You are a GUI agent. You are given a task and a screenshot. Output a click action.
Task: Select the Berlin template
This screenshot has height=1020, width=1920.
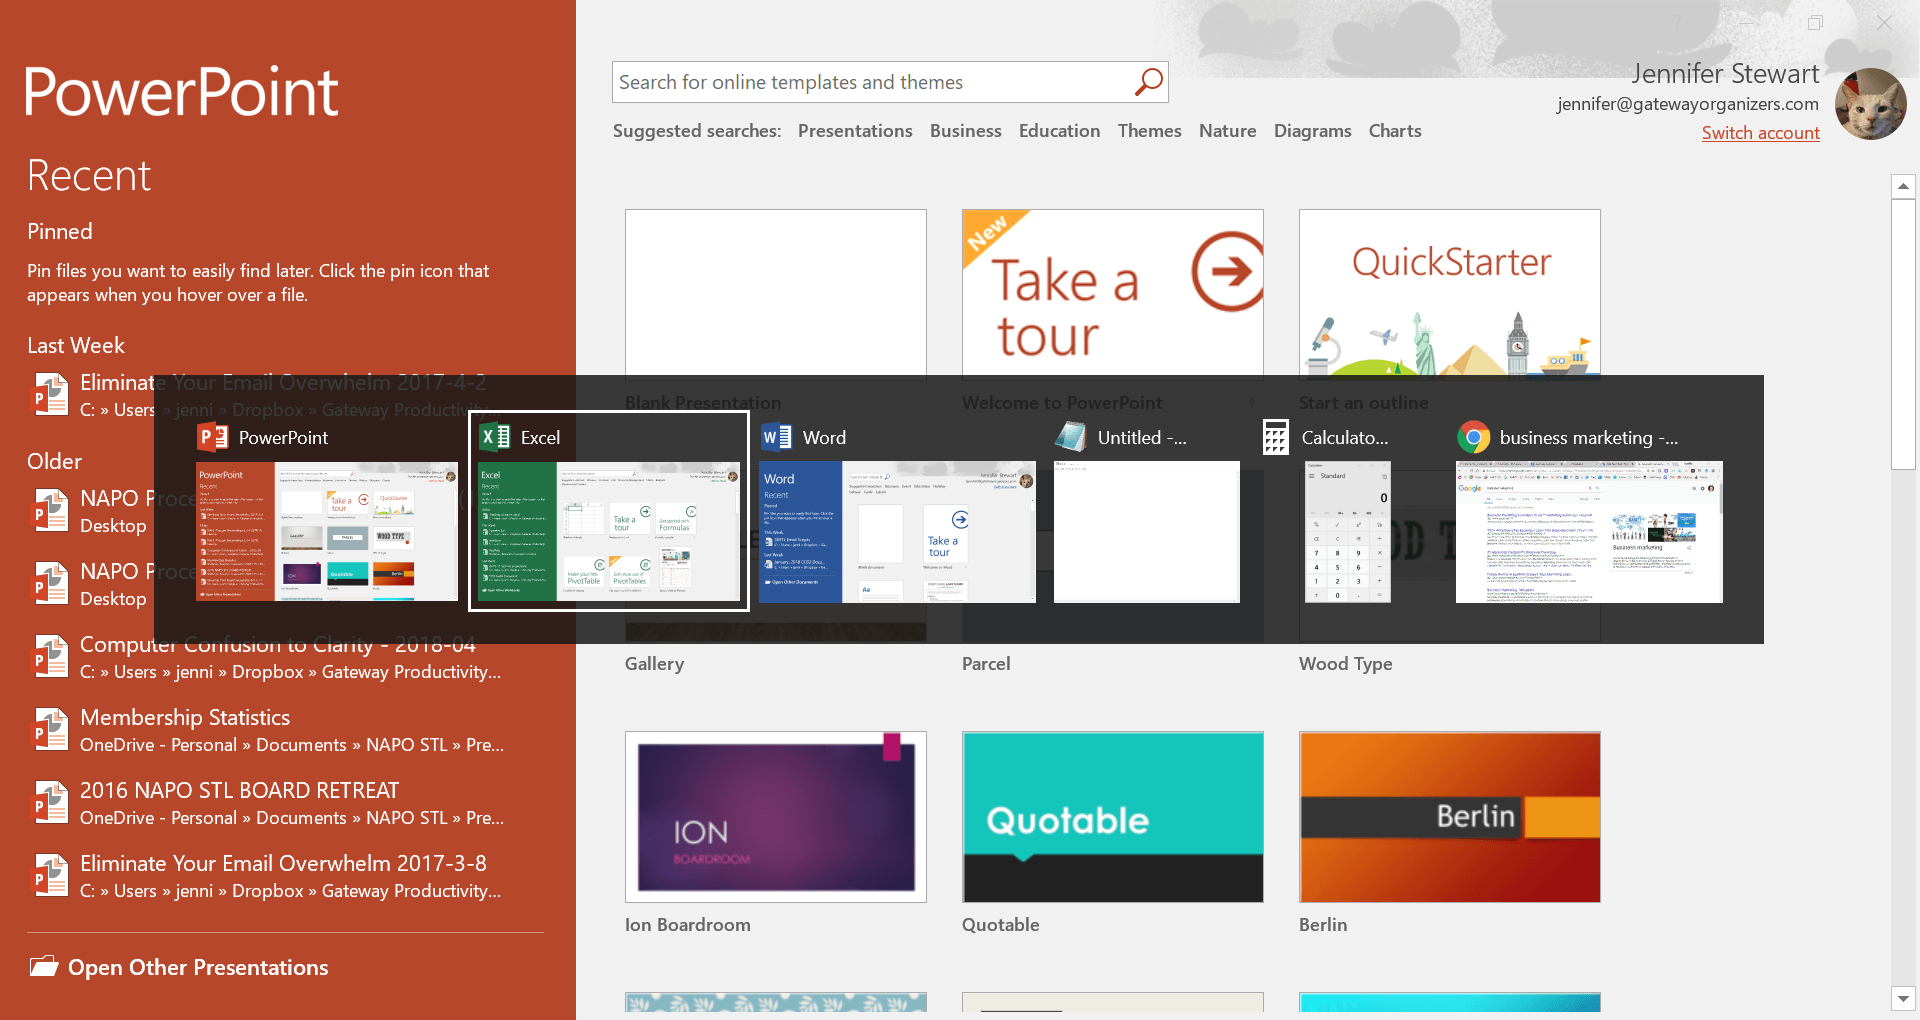click(1450, 817)
